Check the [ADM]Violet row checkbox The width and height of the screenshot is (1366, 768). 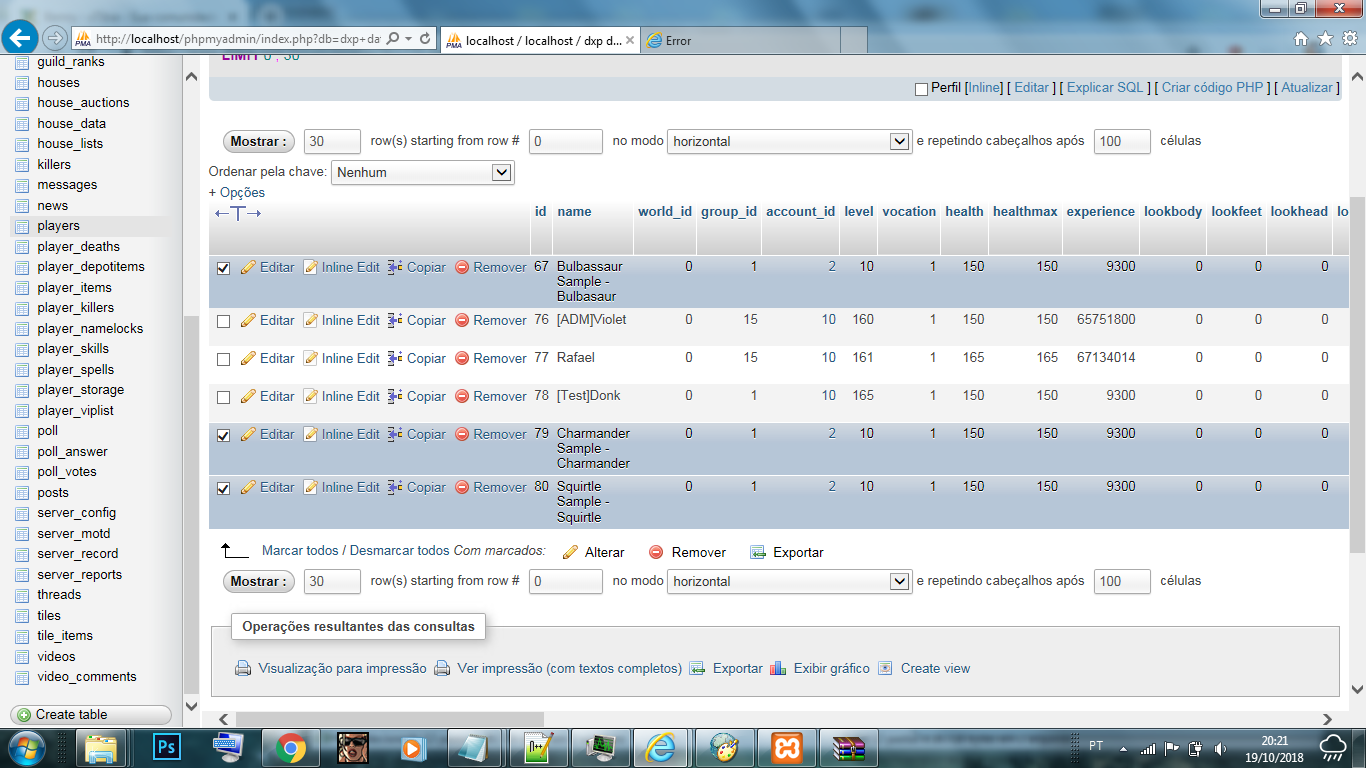tap(223, 321)
